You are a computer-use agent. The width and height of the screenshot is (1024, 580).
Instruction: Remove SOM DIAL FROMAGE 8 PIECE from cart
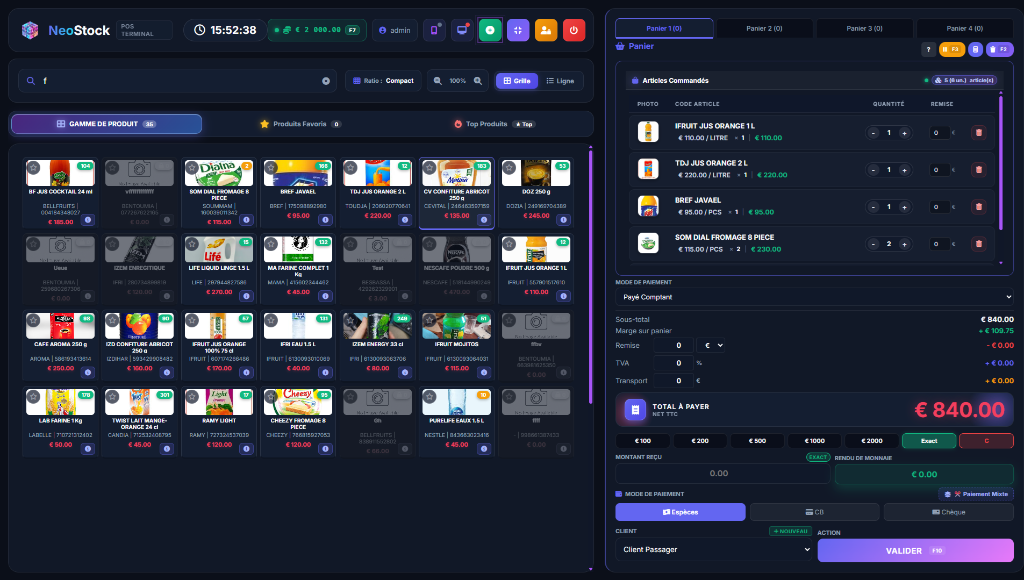(978, 244)
